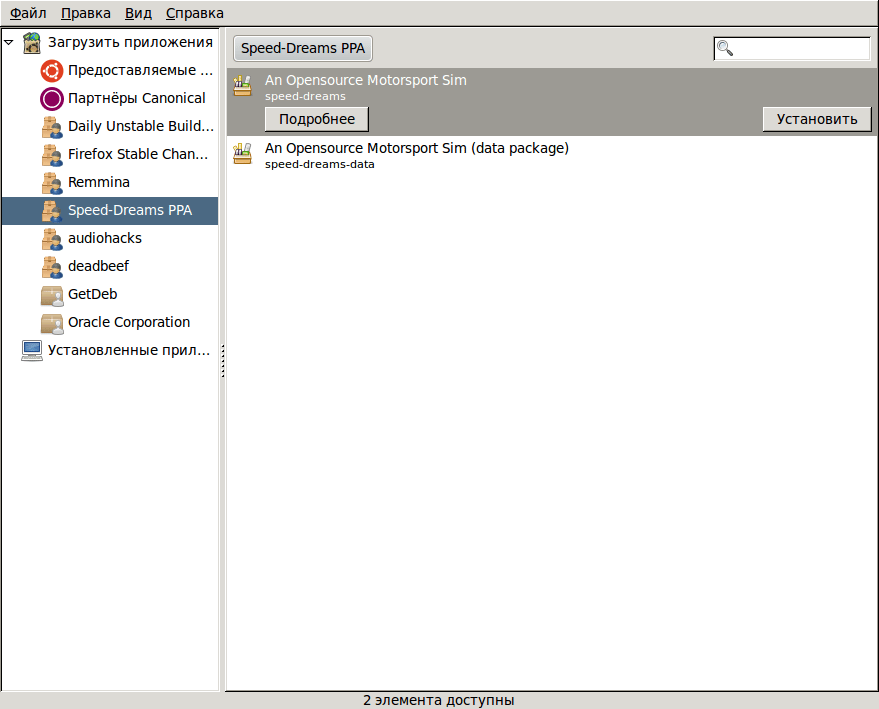Open the Справка menu
Viewport: 879px width, 709px height.
[x=195, y=13]
